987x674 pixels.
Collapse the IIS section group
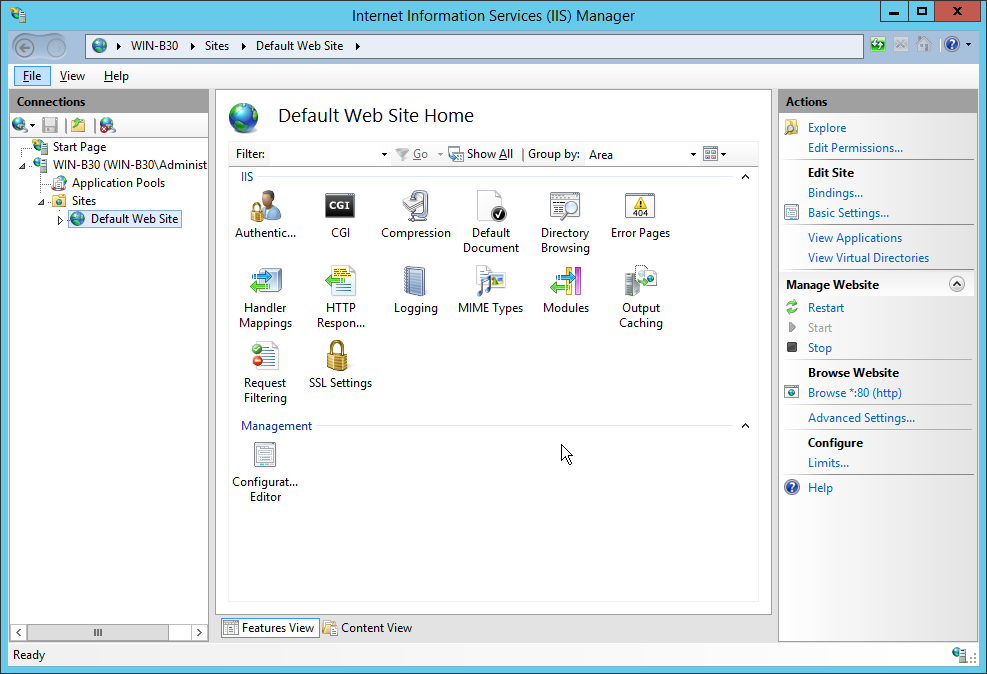tap(745, 177)
